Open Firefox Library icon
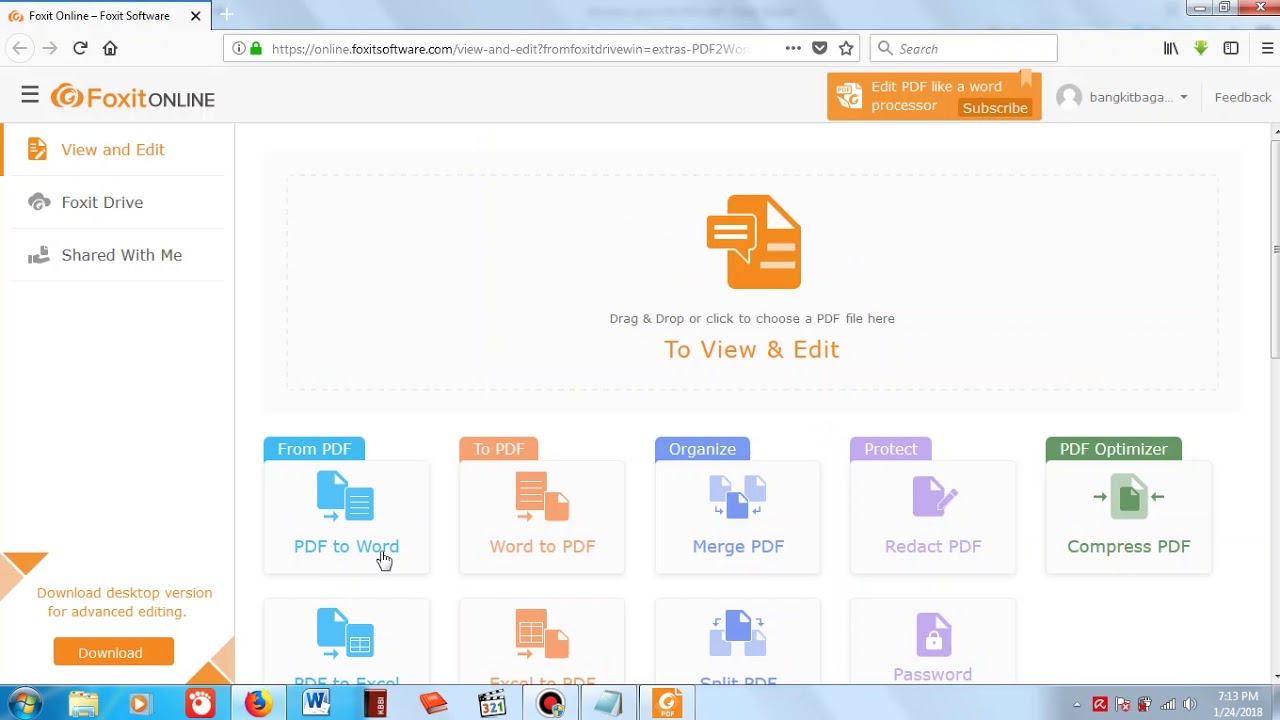This screenshot has width=1280, height=720. 1171,48
